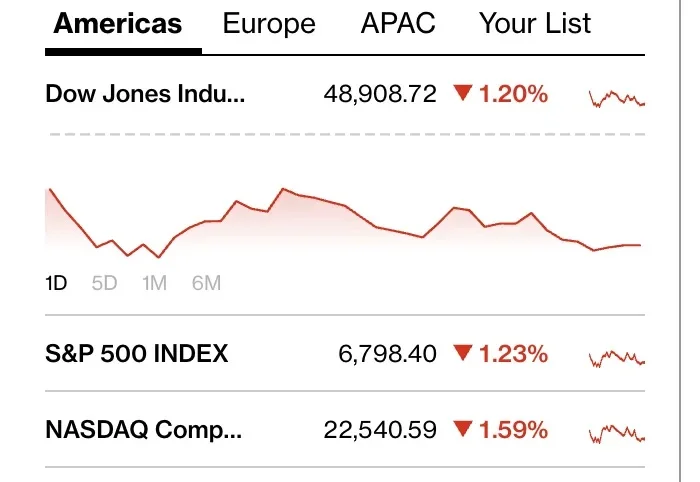The image size is (700, 482).
Task: Switch to the Americas tab
Action: point(118,24)
